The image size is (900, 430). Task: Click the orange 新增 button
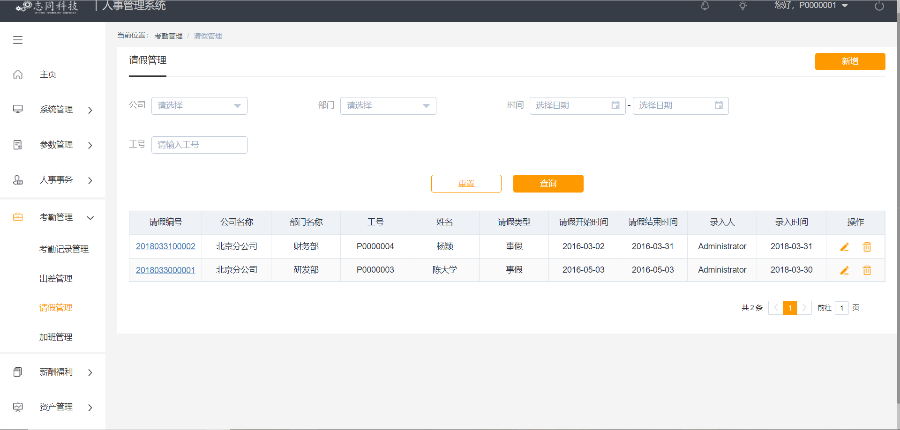click(x=850, y=61)
